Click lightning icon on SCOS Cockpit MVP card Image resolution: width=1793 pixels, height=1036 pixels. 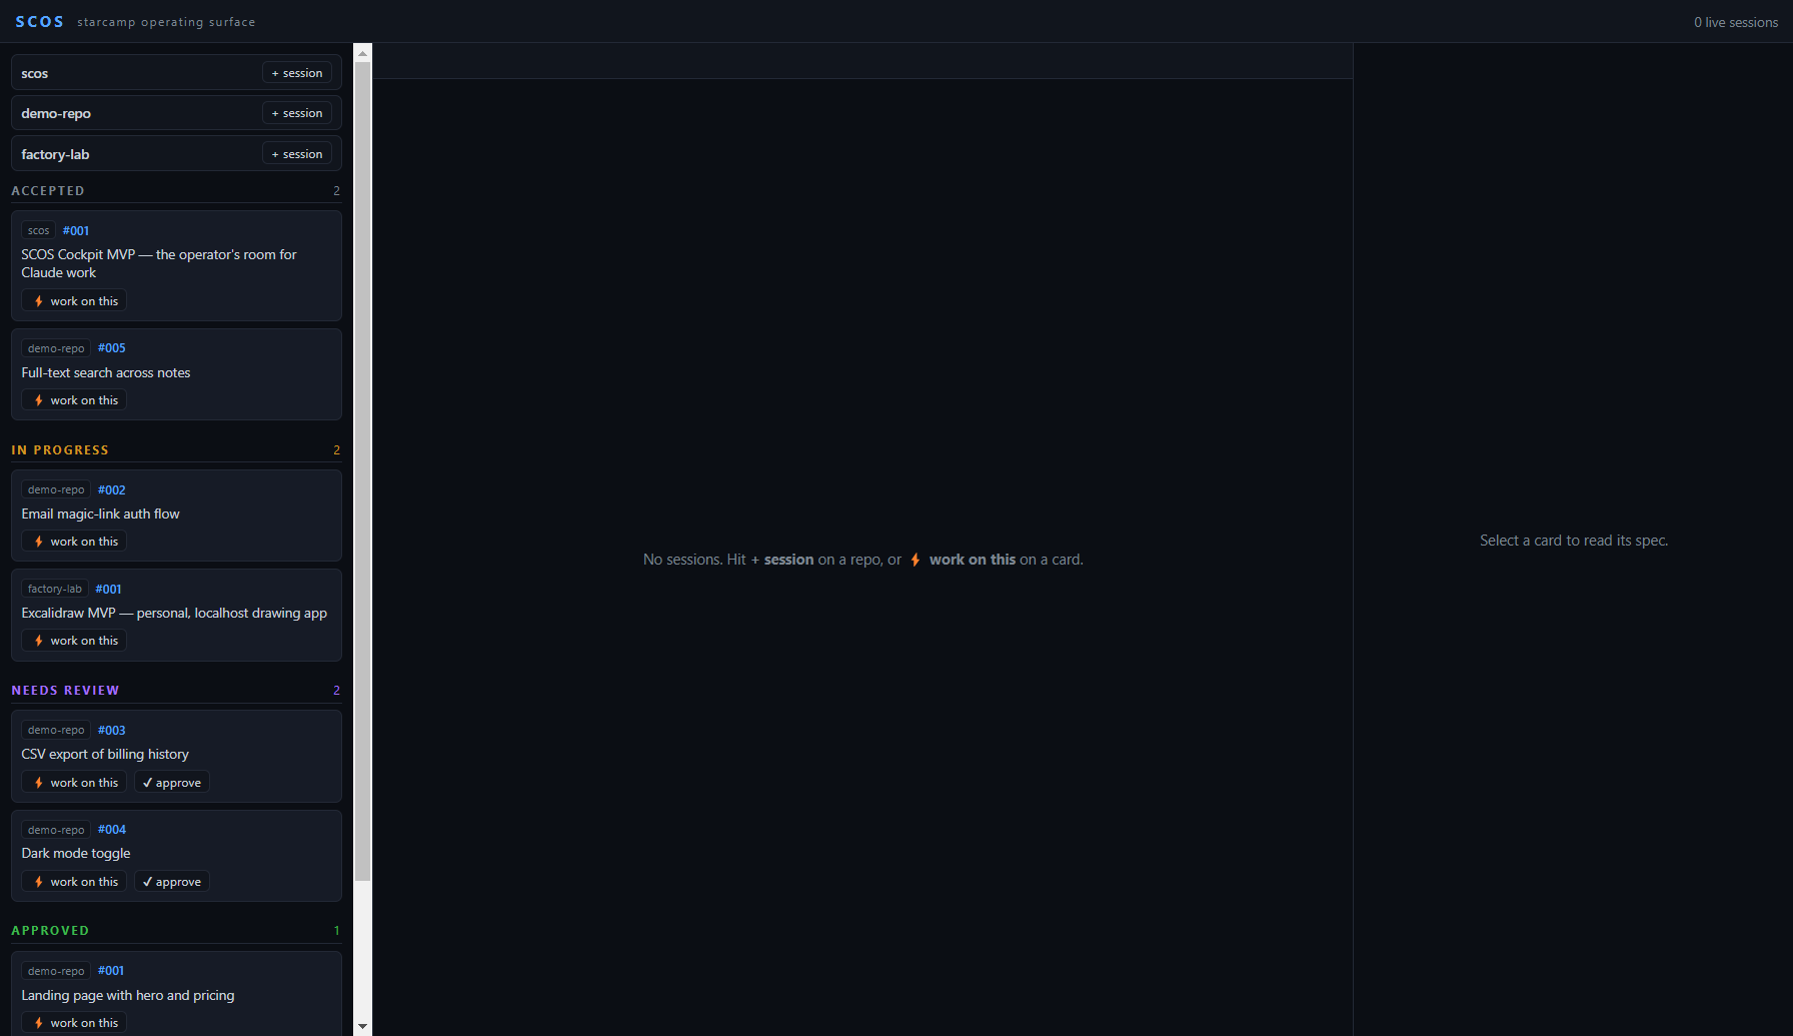[x=39, y=301]
